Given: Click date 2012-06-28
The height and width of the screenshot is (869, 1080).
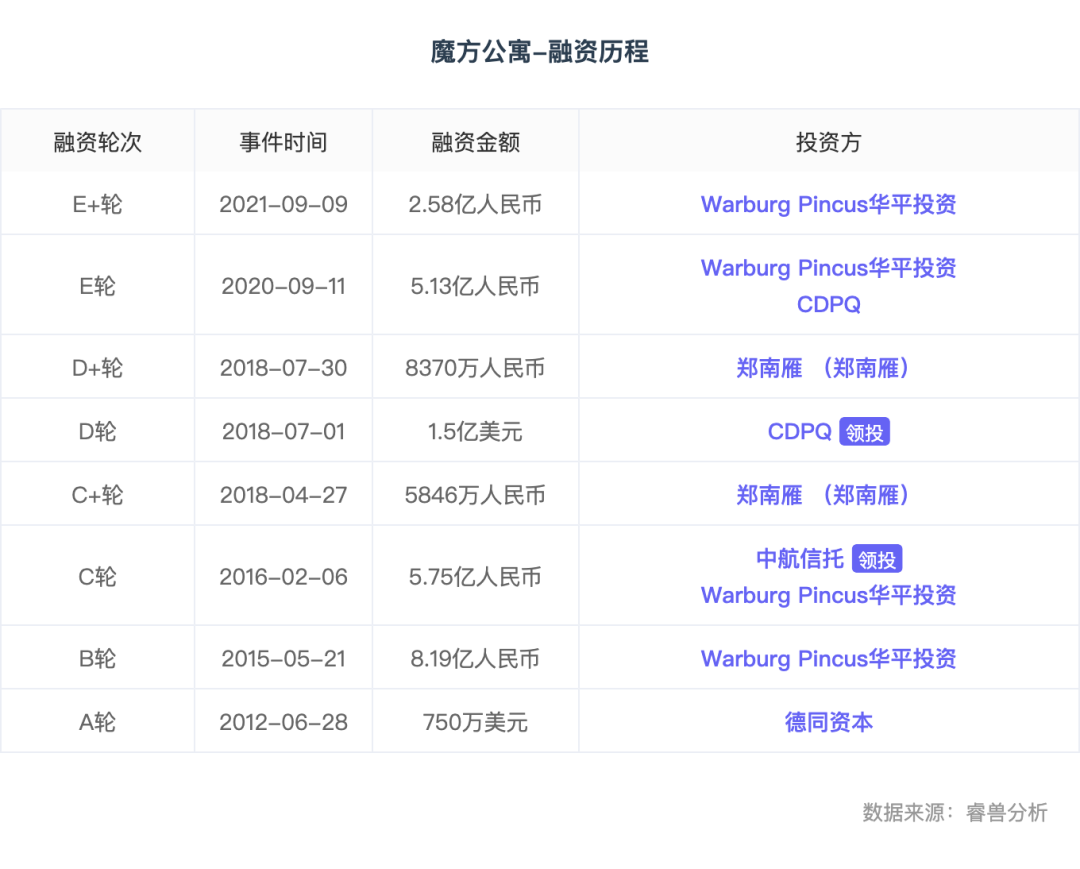Looking at the screenshot, I should click(283, 722).
